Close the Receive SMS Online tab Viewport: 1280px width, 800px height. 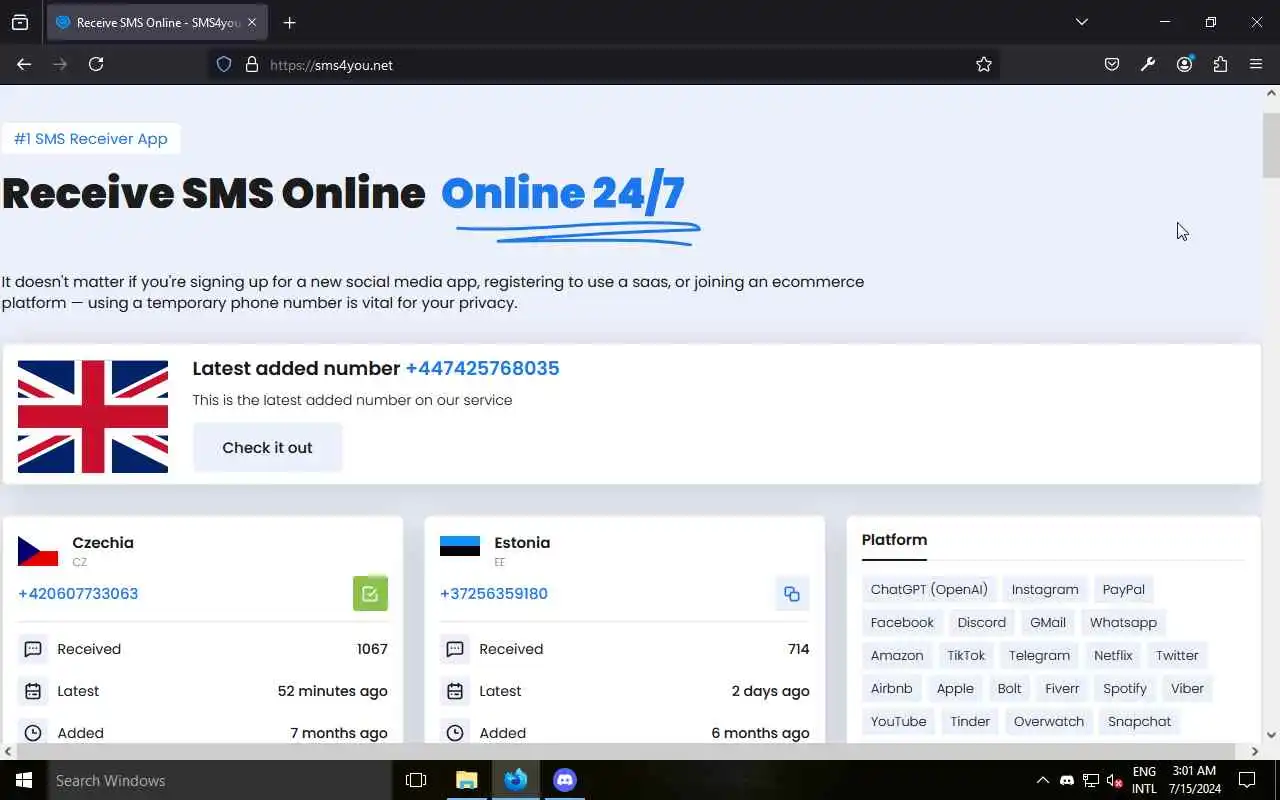pyautogui.click(x=252, y=22)
